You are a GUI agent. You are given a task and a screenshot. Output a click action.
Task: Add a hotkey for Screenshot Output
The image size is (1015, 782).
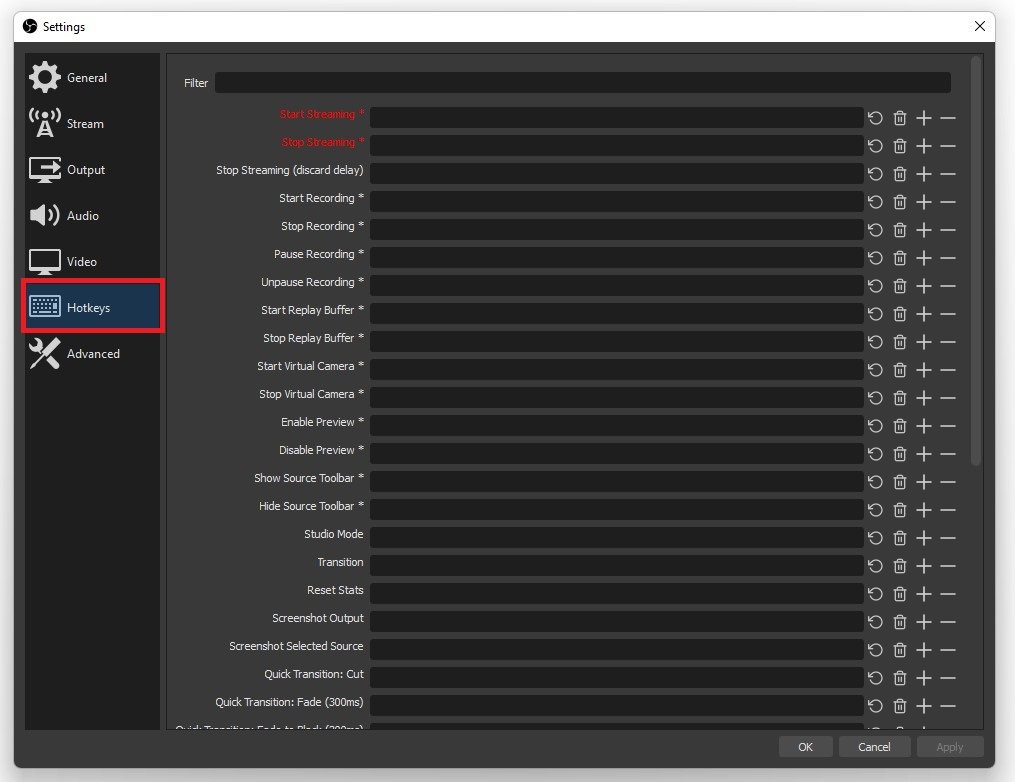[924, 622]
